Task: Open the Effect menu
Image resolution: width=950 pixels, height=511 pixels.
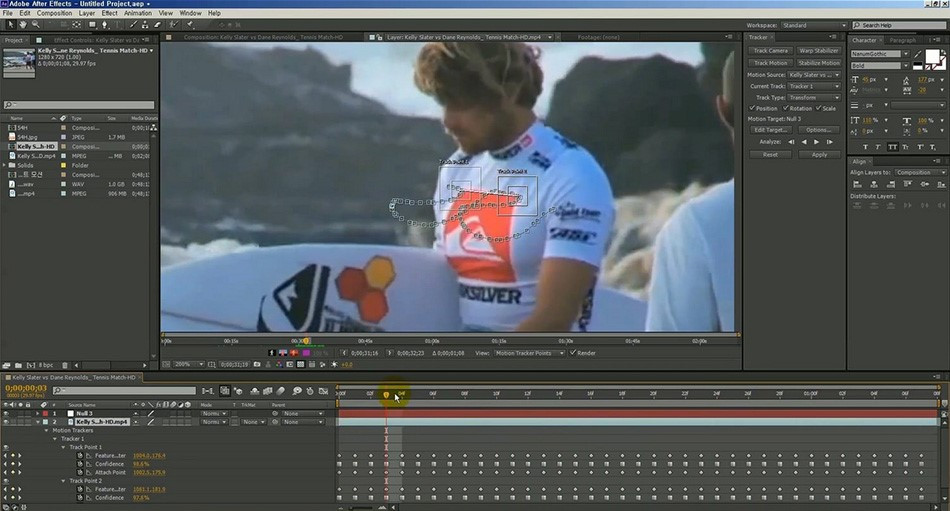Action: click(x=110, y=13)
